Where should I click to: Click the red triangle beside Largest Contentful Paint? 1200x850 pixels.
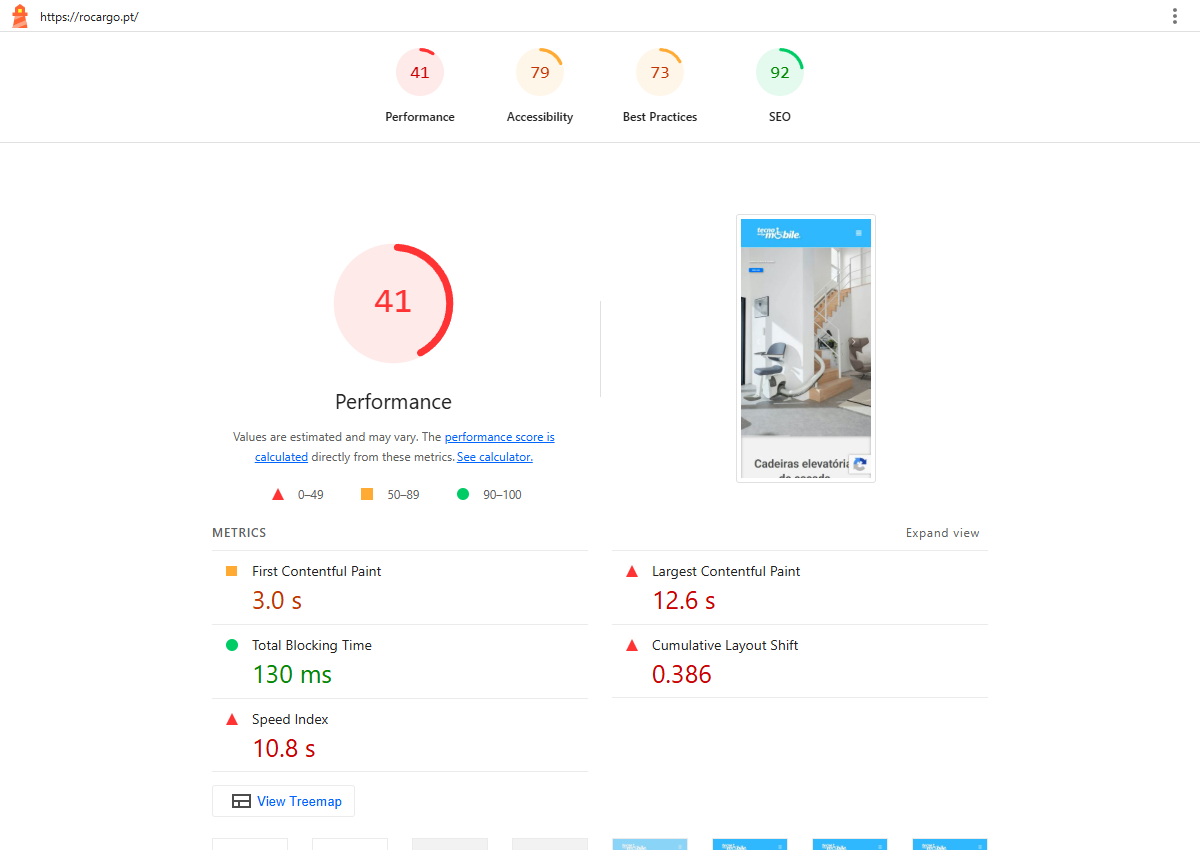[x=632, y=571]
